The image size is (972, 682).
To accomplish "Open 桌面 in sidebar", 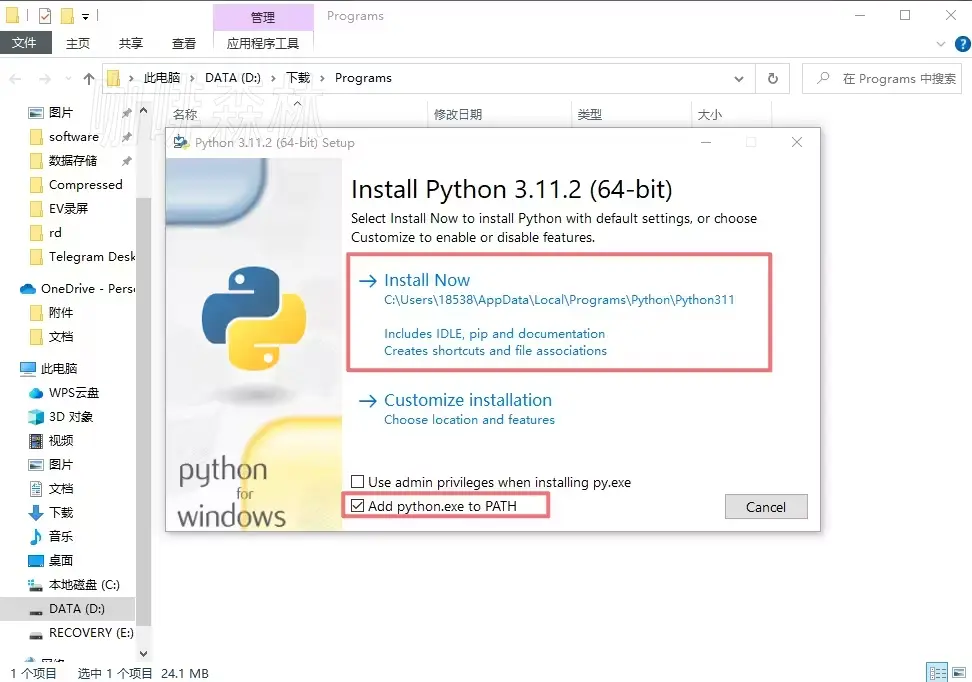I will tap(60, 560).
